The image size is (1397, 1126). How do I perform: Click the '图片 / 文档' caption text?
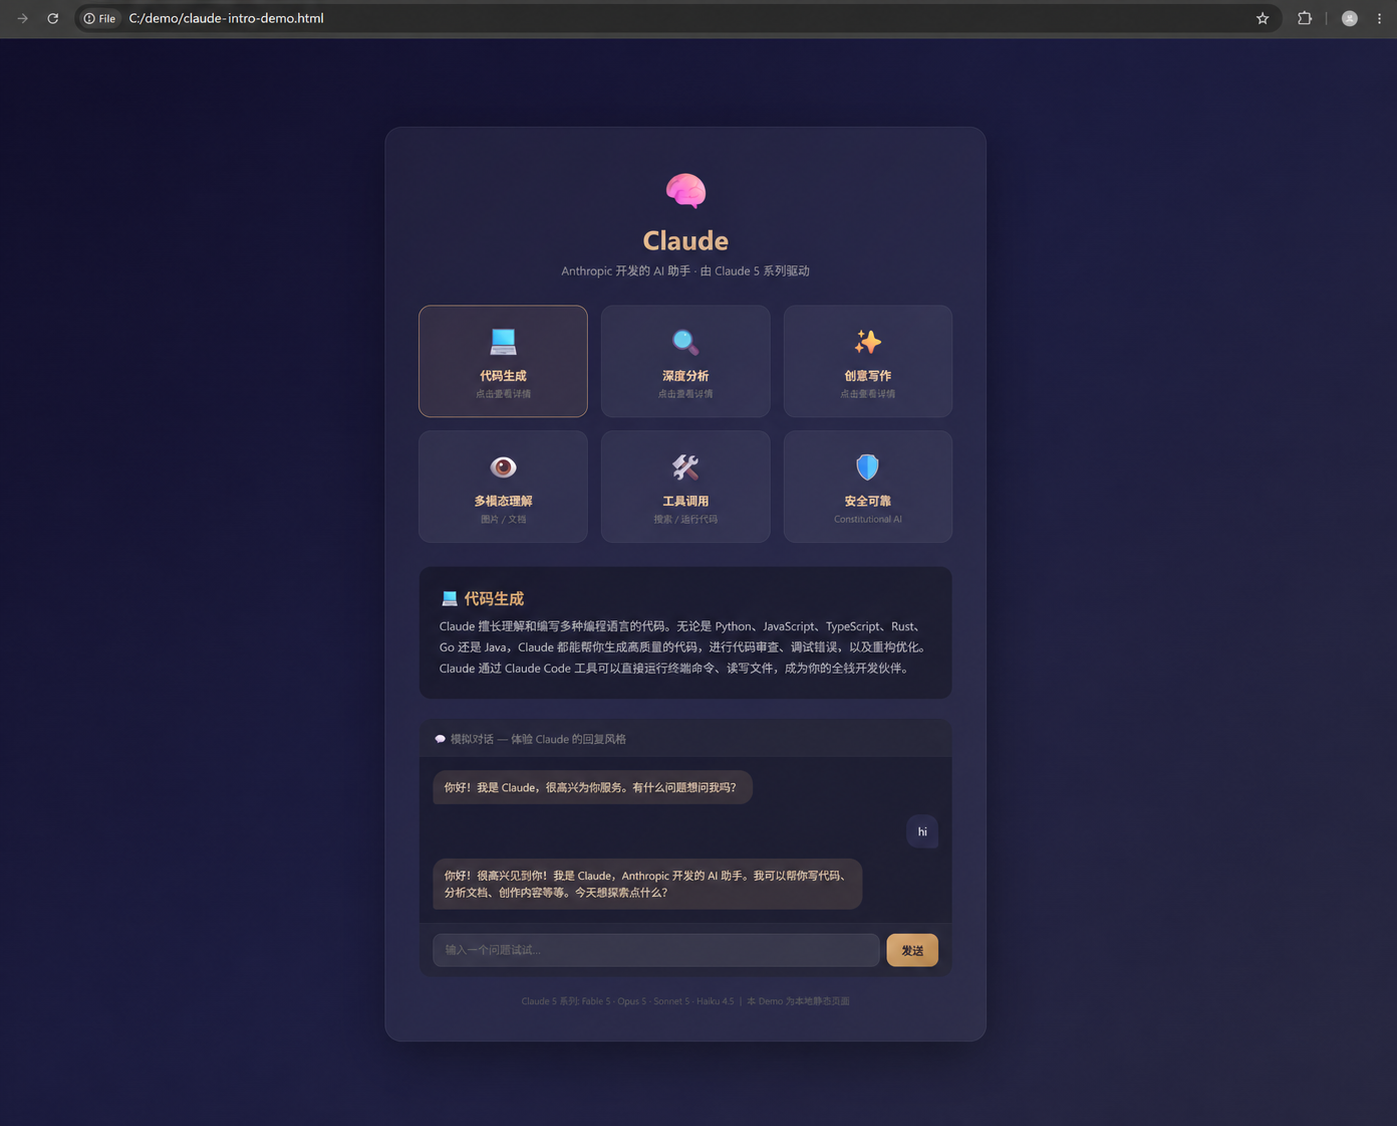pyautogui.click(x=503, y=519)
